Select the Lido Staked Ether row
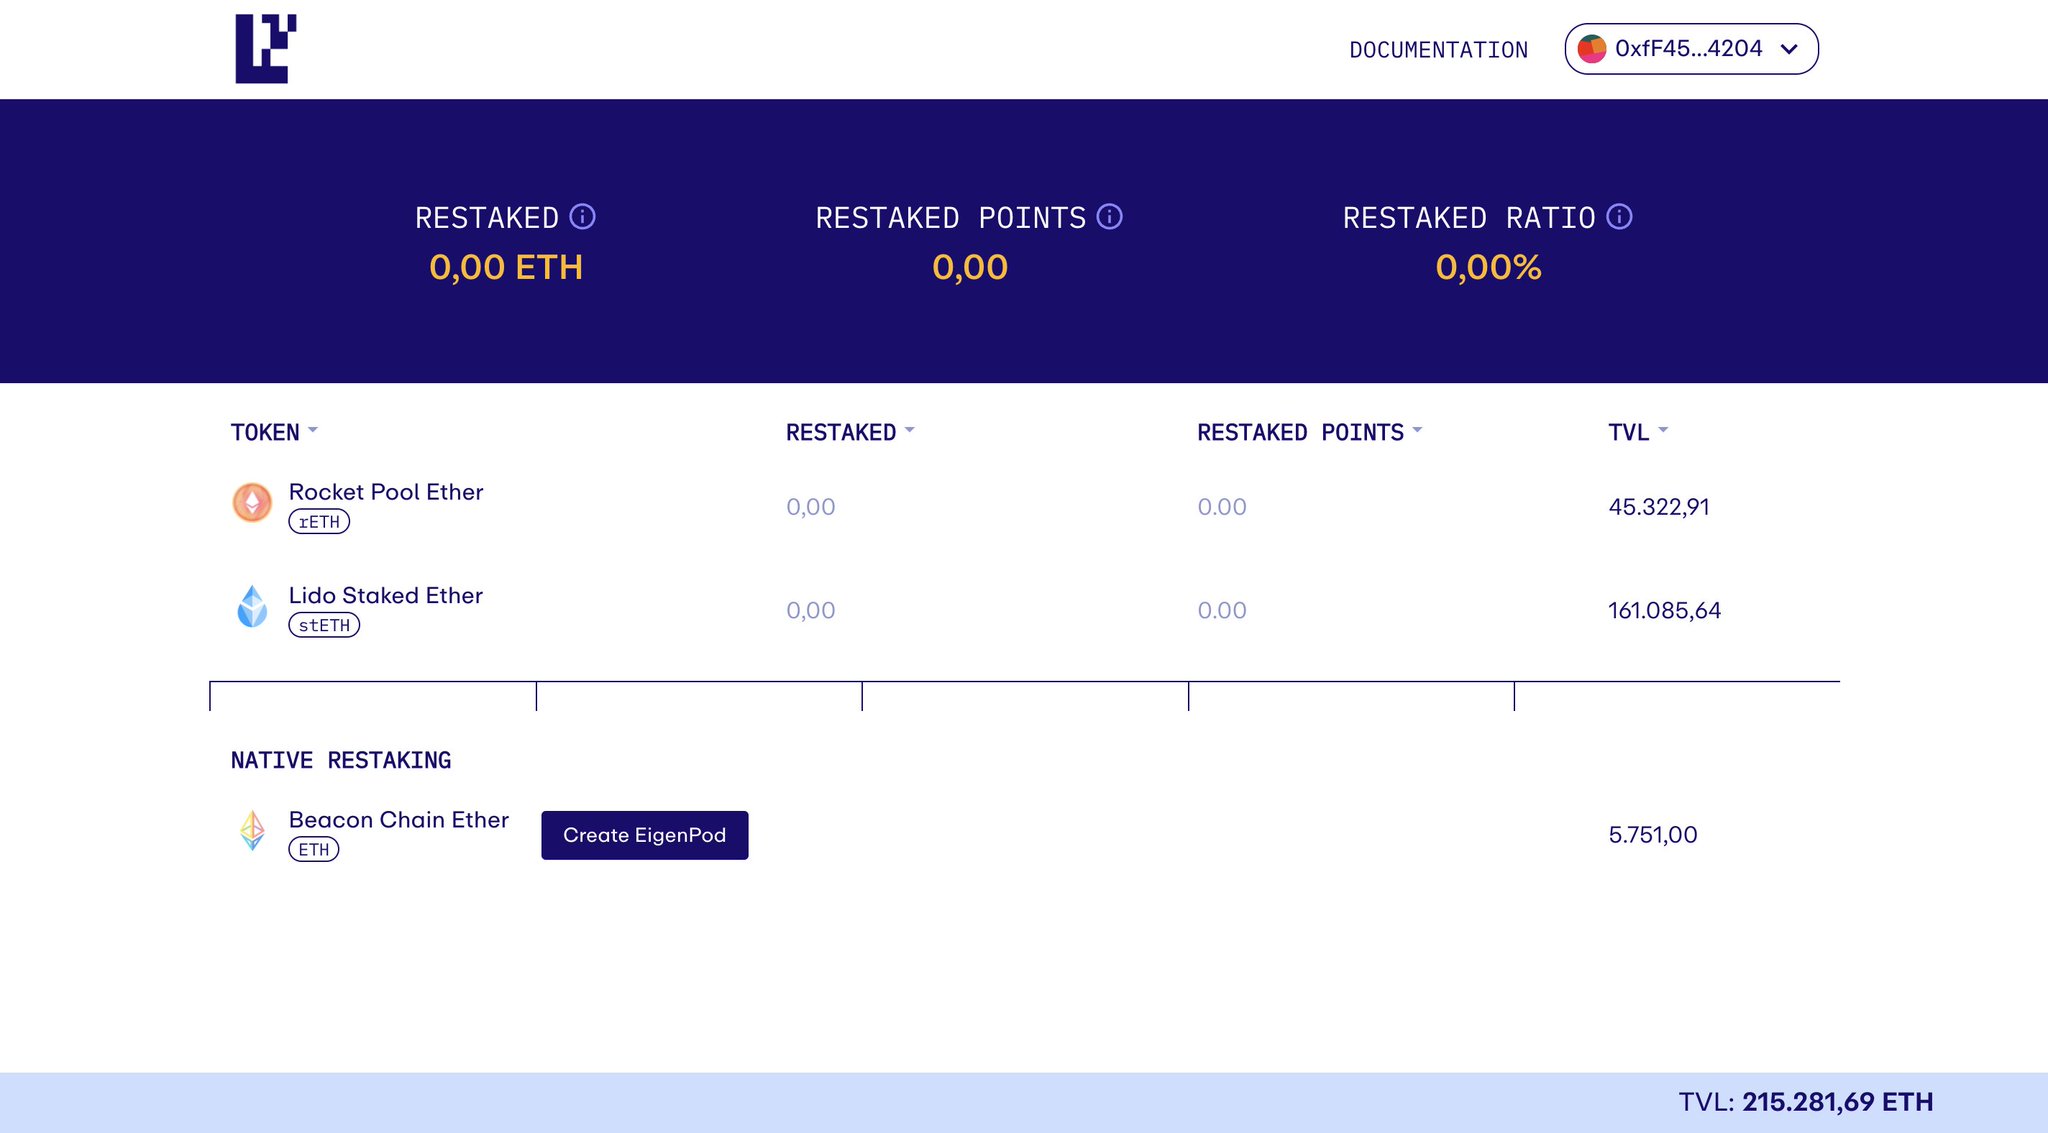The width and height of the screenshot is (2048, 1133). point(386,596)
